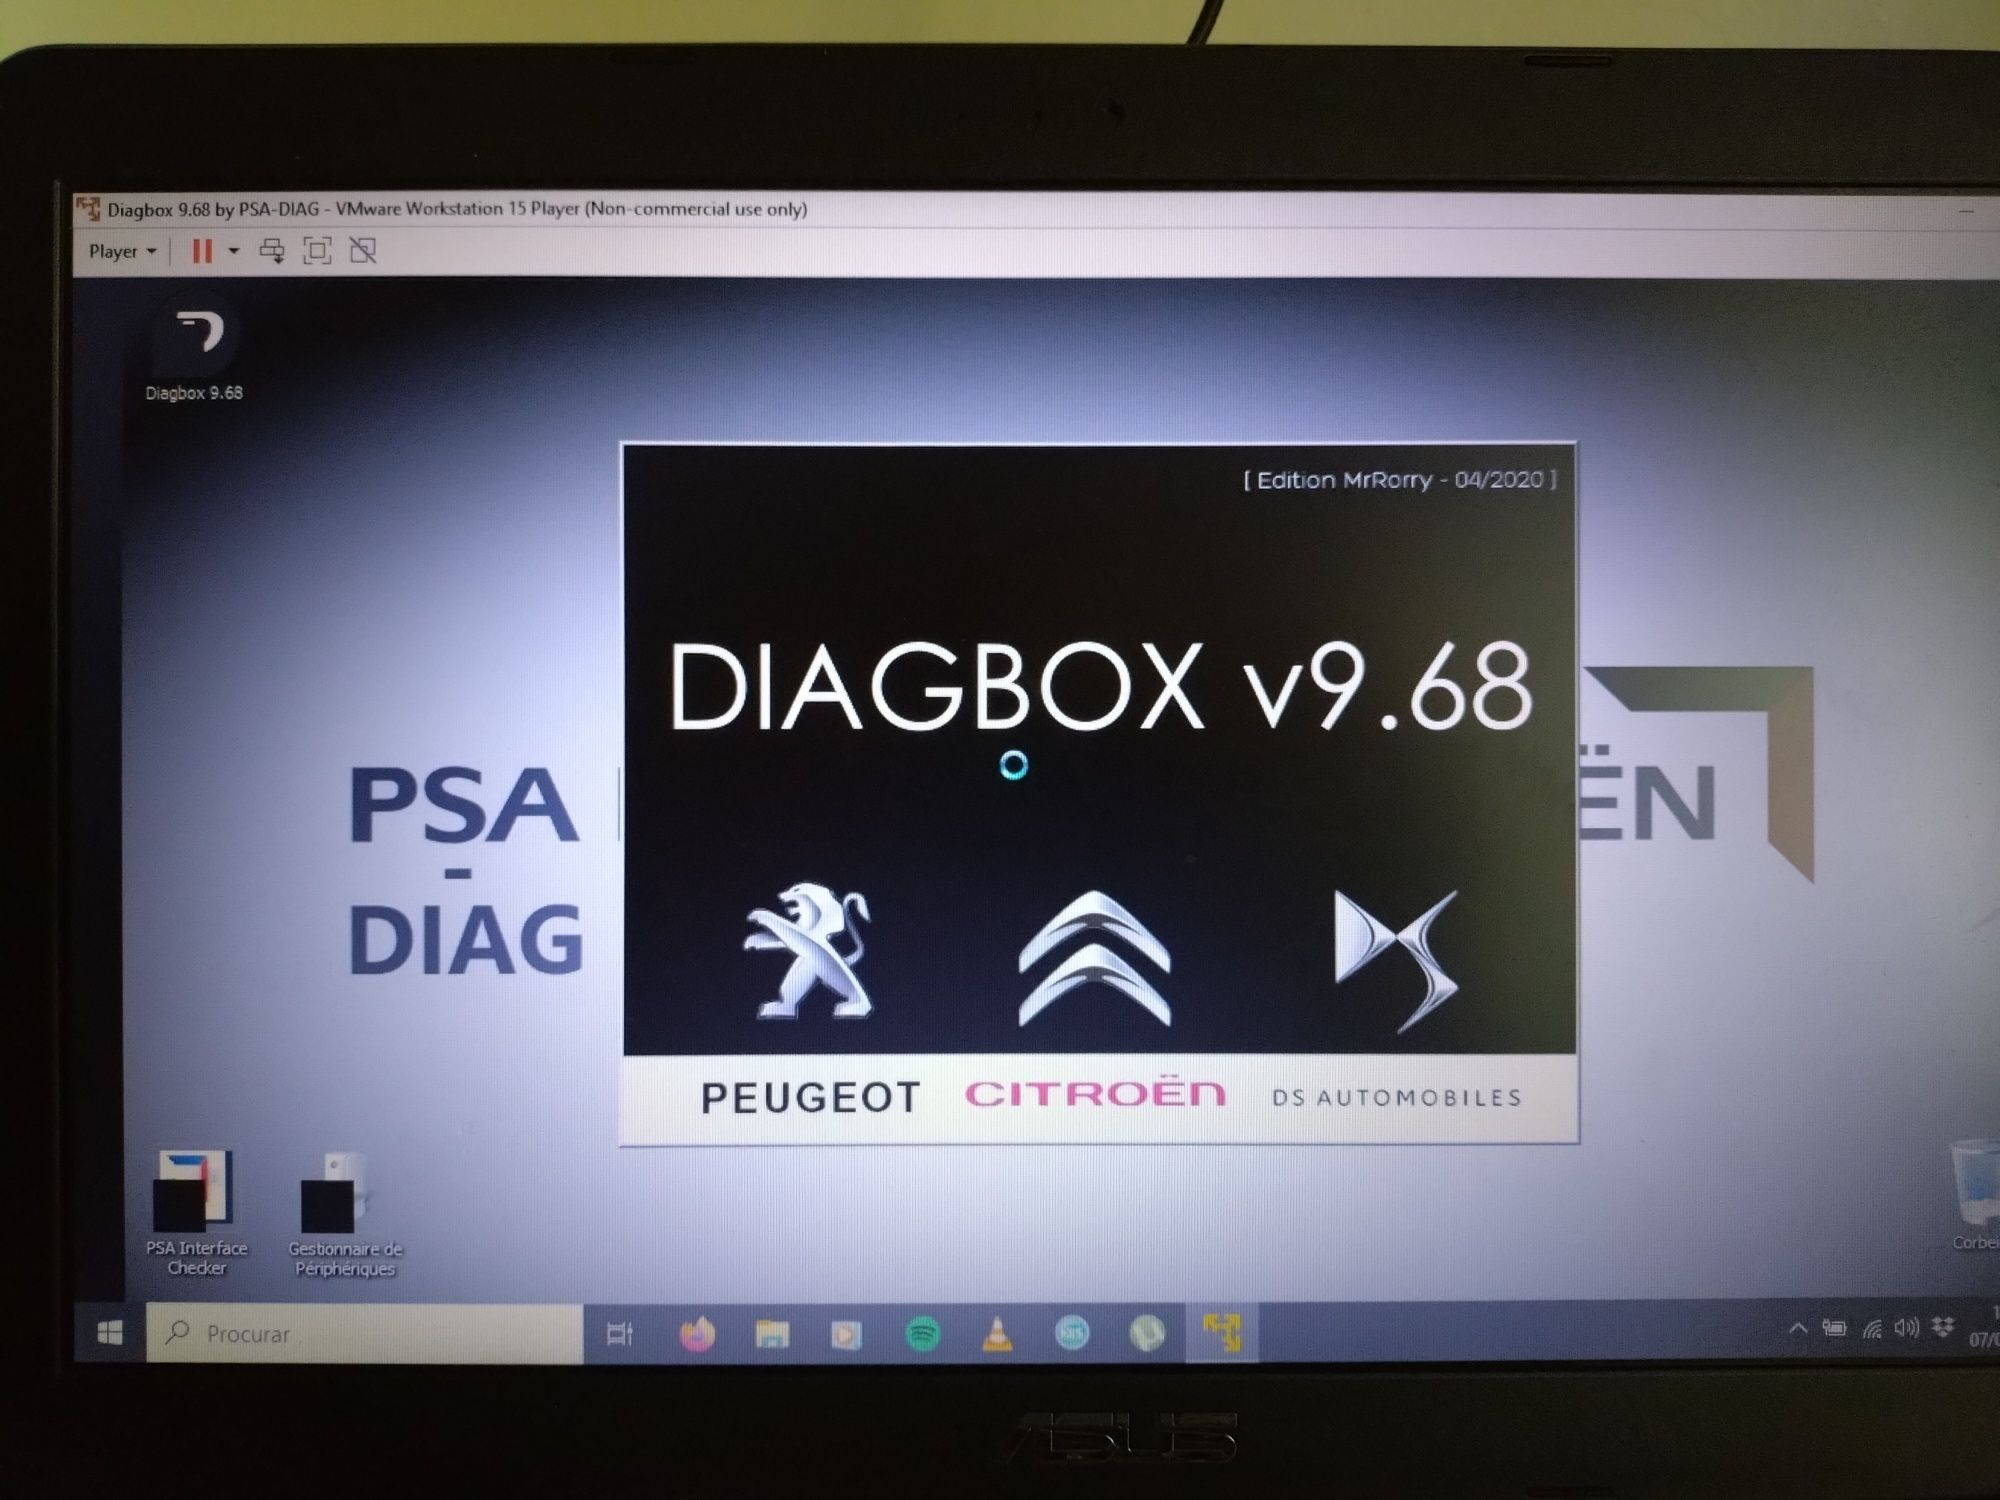Show hidden system tray icons

[x=1797, y=1328]
